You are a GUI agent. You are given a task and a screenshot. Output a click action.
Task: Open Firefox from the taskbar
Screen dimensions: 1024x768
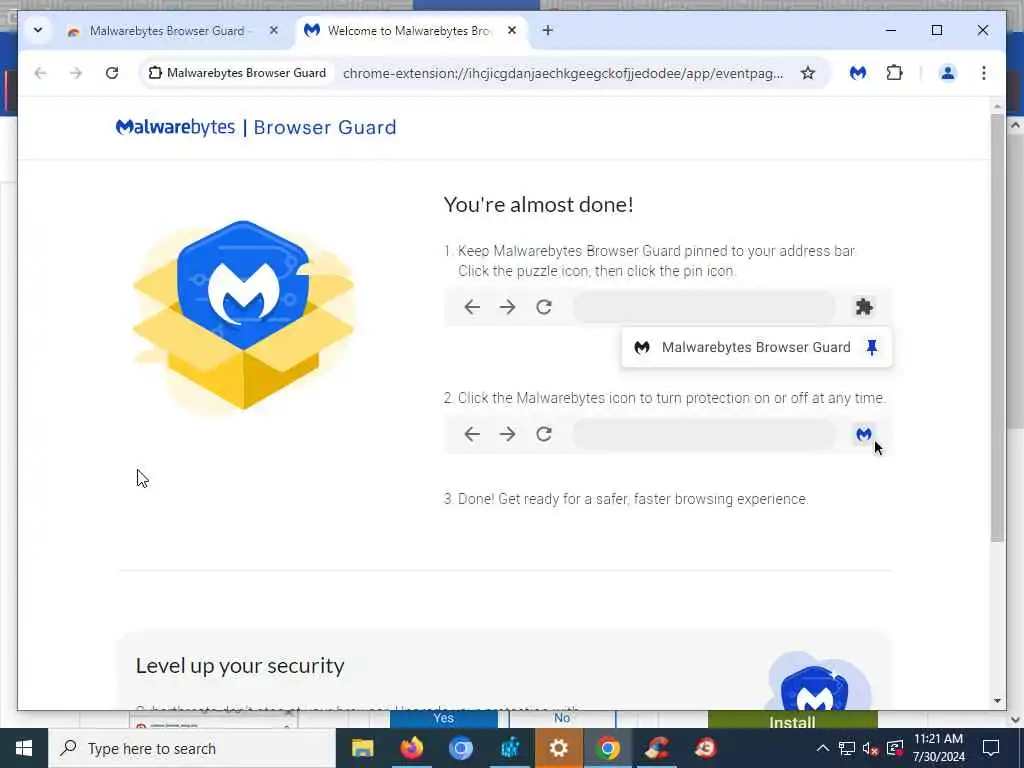tap(411, 748)
